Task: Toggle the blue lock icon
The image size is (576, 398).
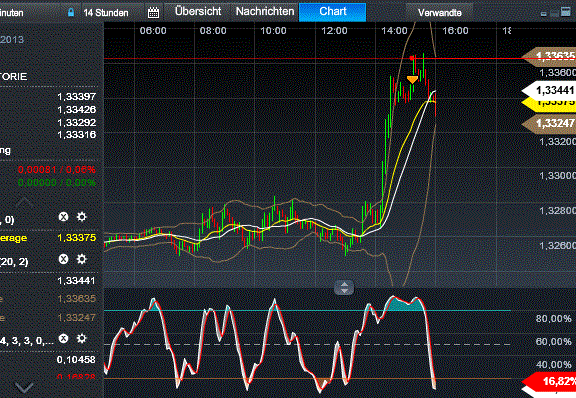Action: coord(71,12)
